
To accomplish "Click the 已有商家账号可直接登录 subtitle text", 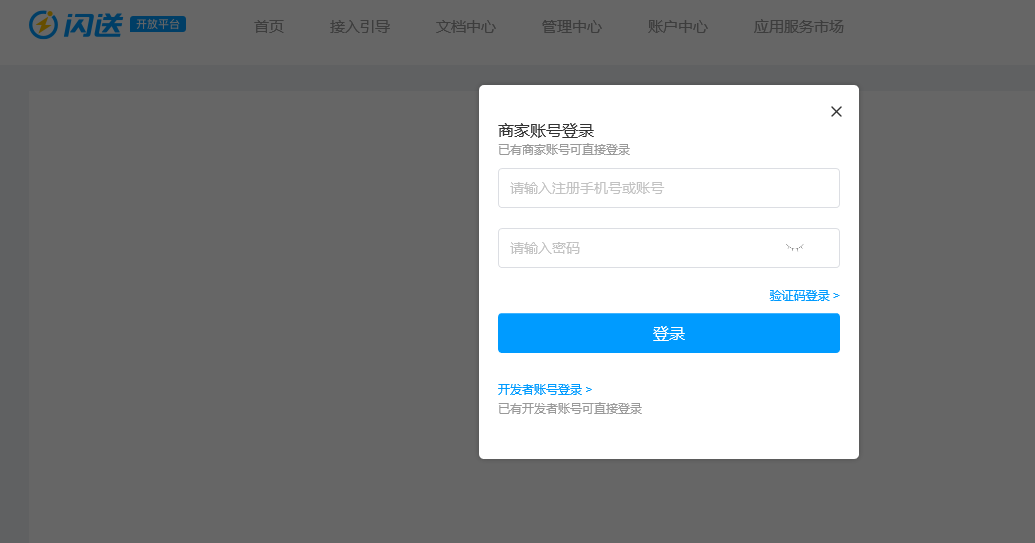I will point(564,150).
